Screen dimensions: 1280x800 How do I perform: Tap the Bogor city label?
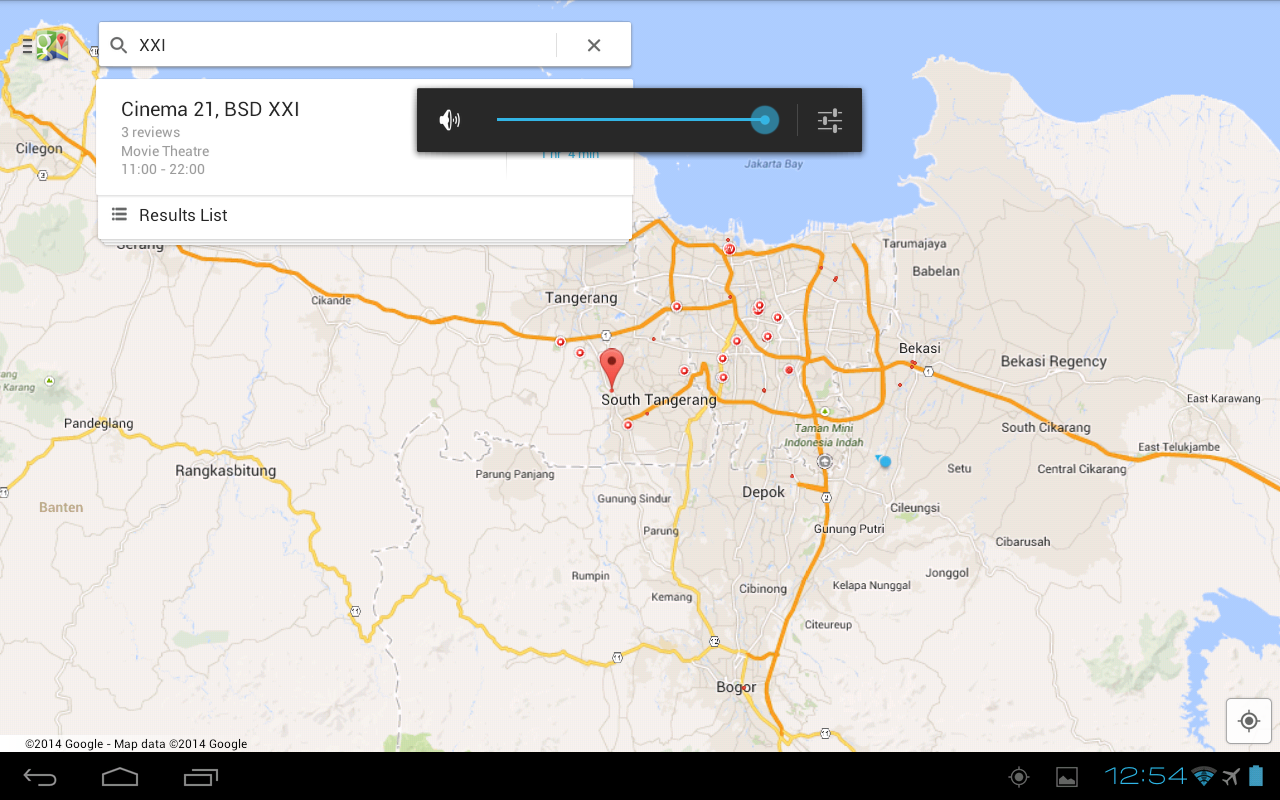(x=736, y=687)
